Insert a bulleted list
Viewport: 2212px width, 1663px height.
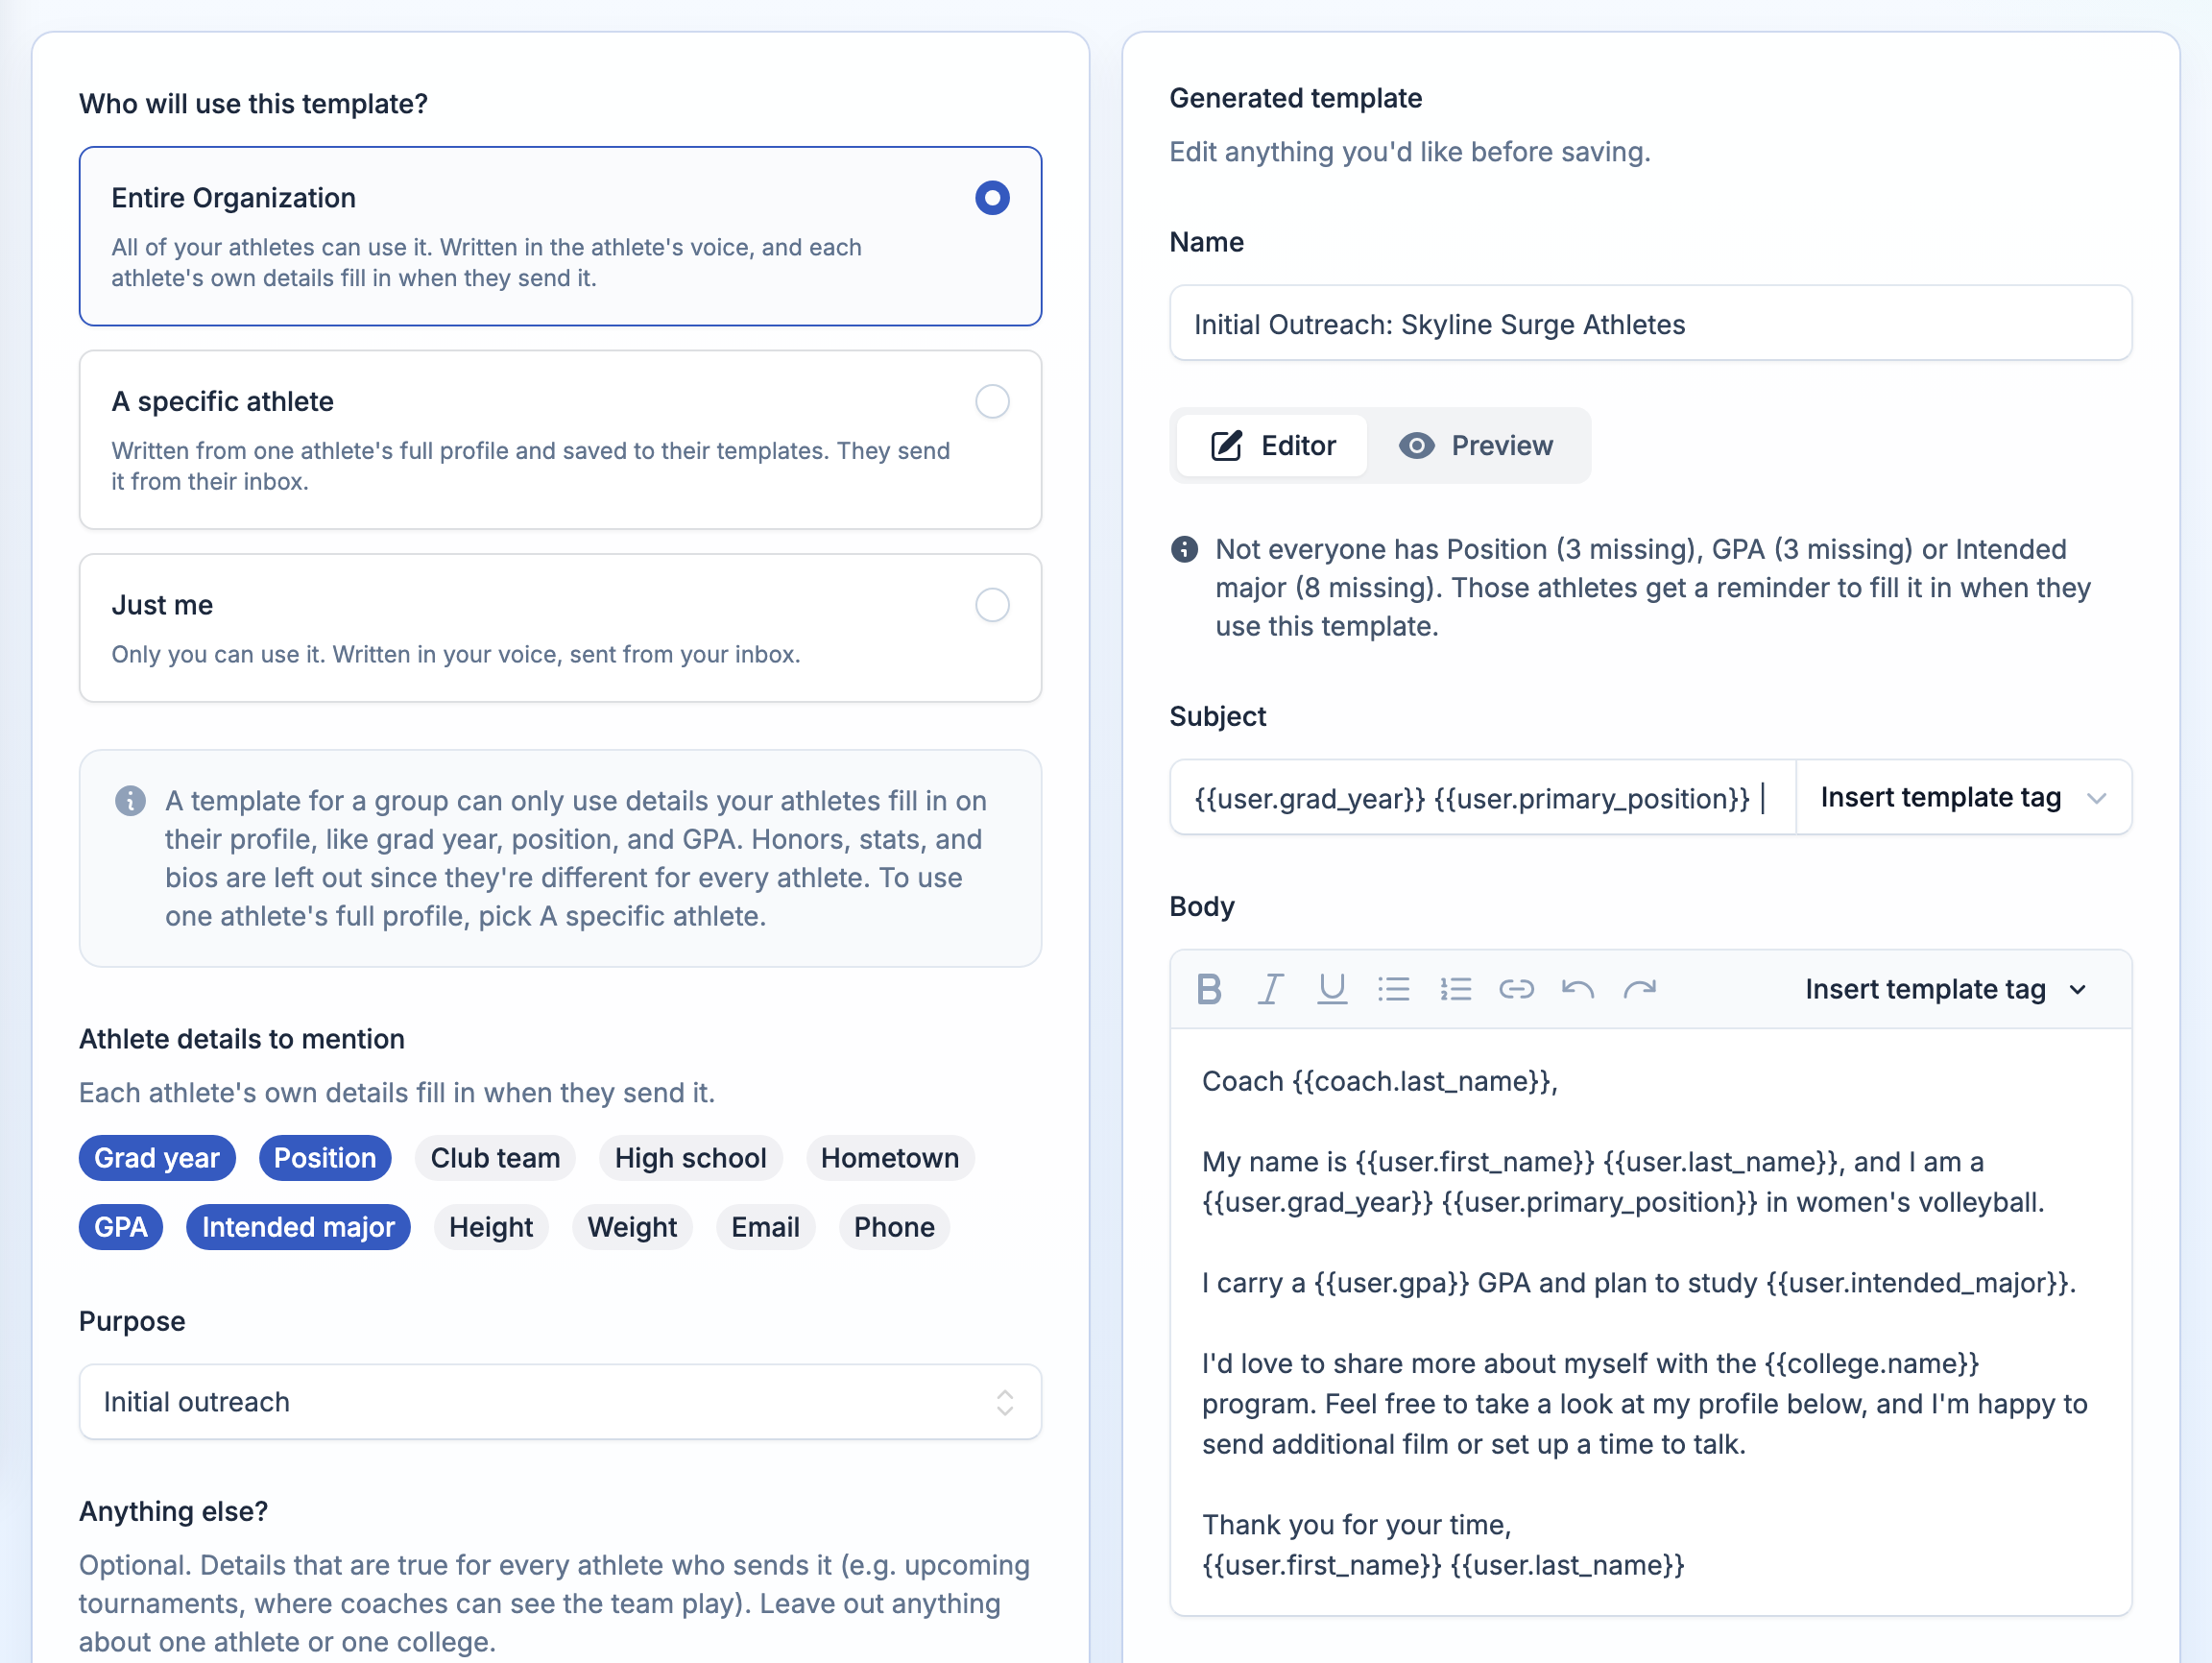tap(1393, 989)
